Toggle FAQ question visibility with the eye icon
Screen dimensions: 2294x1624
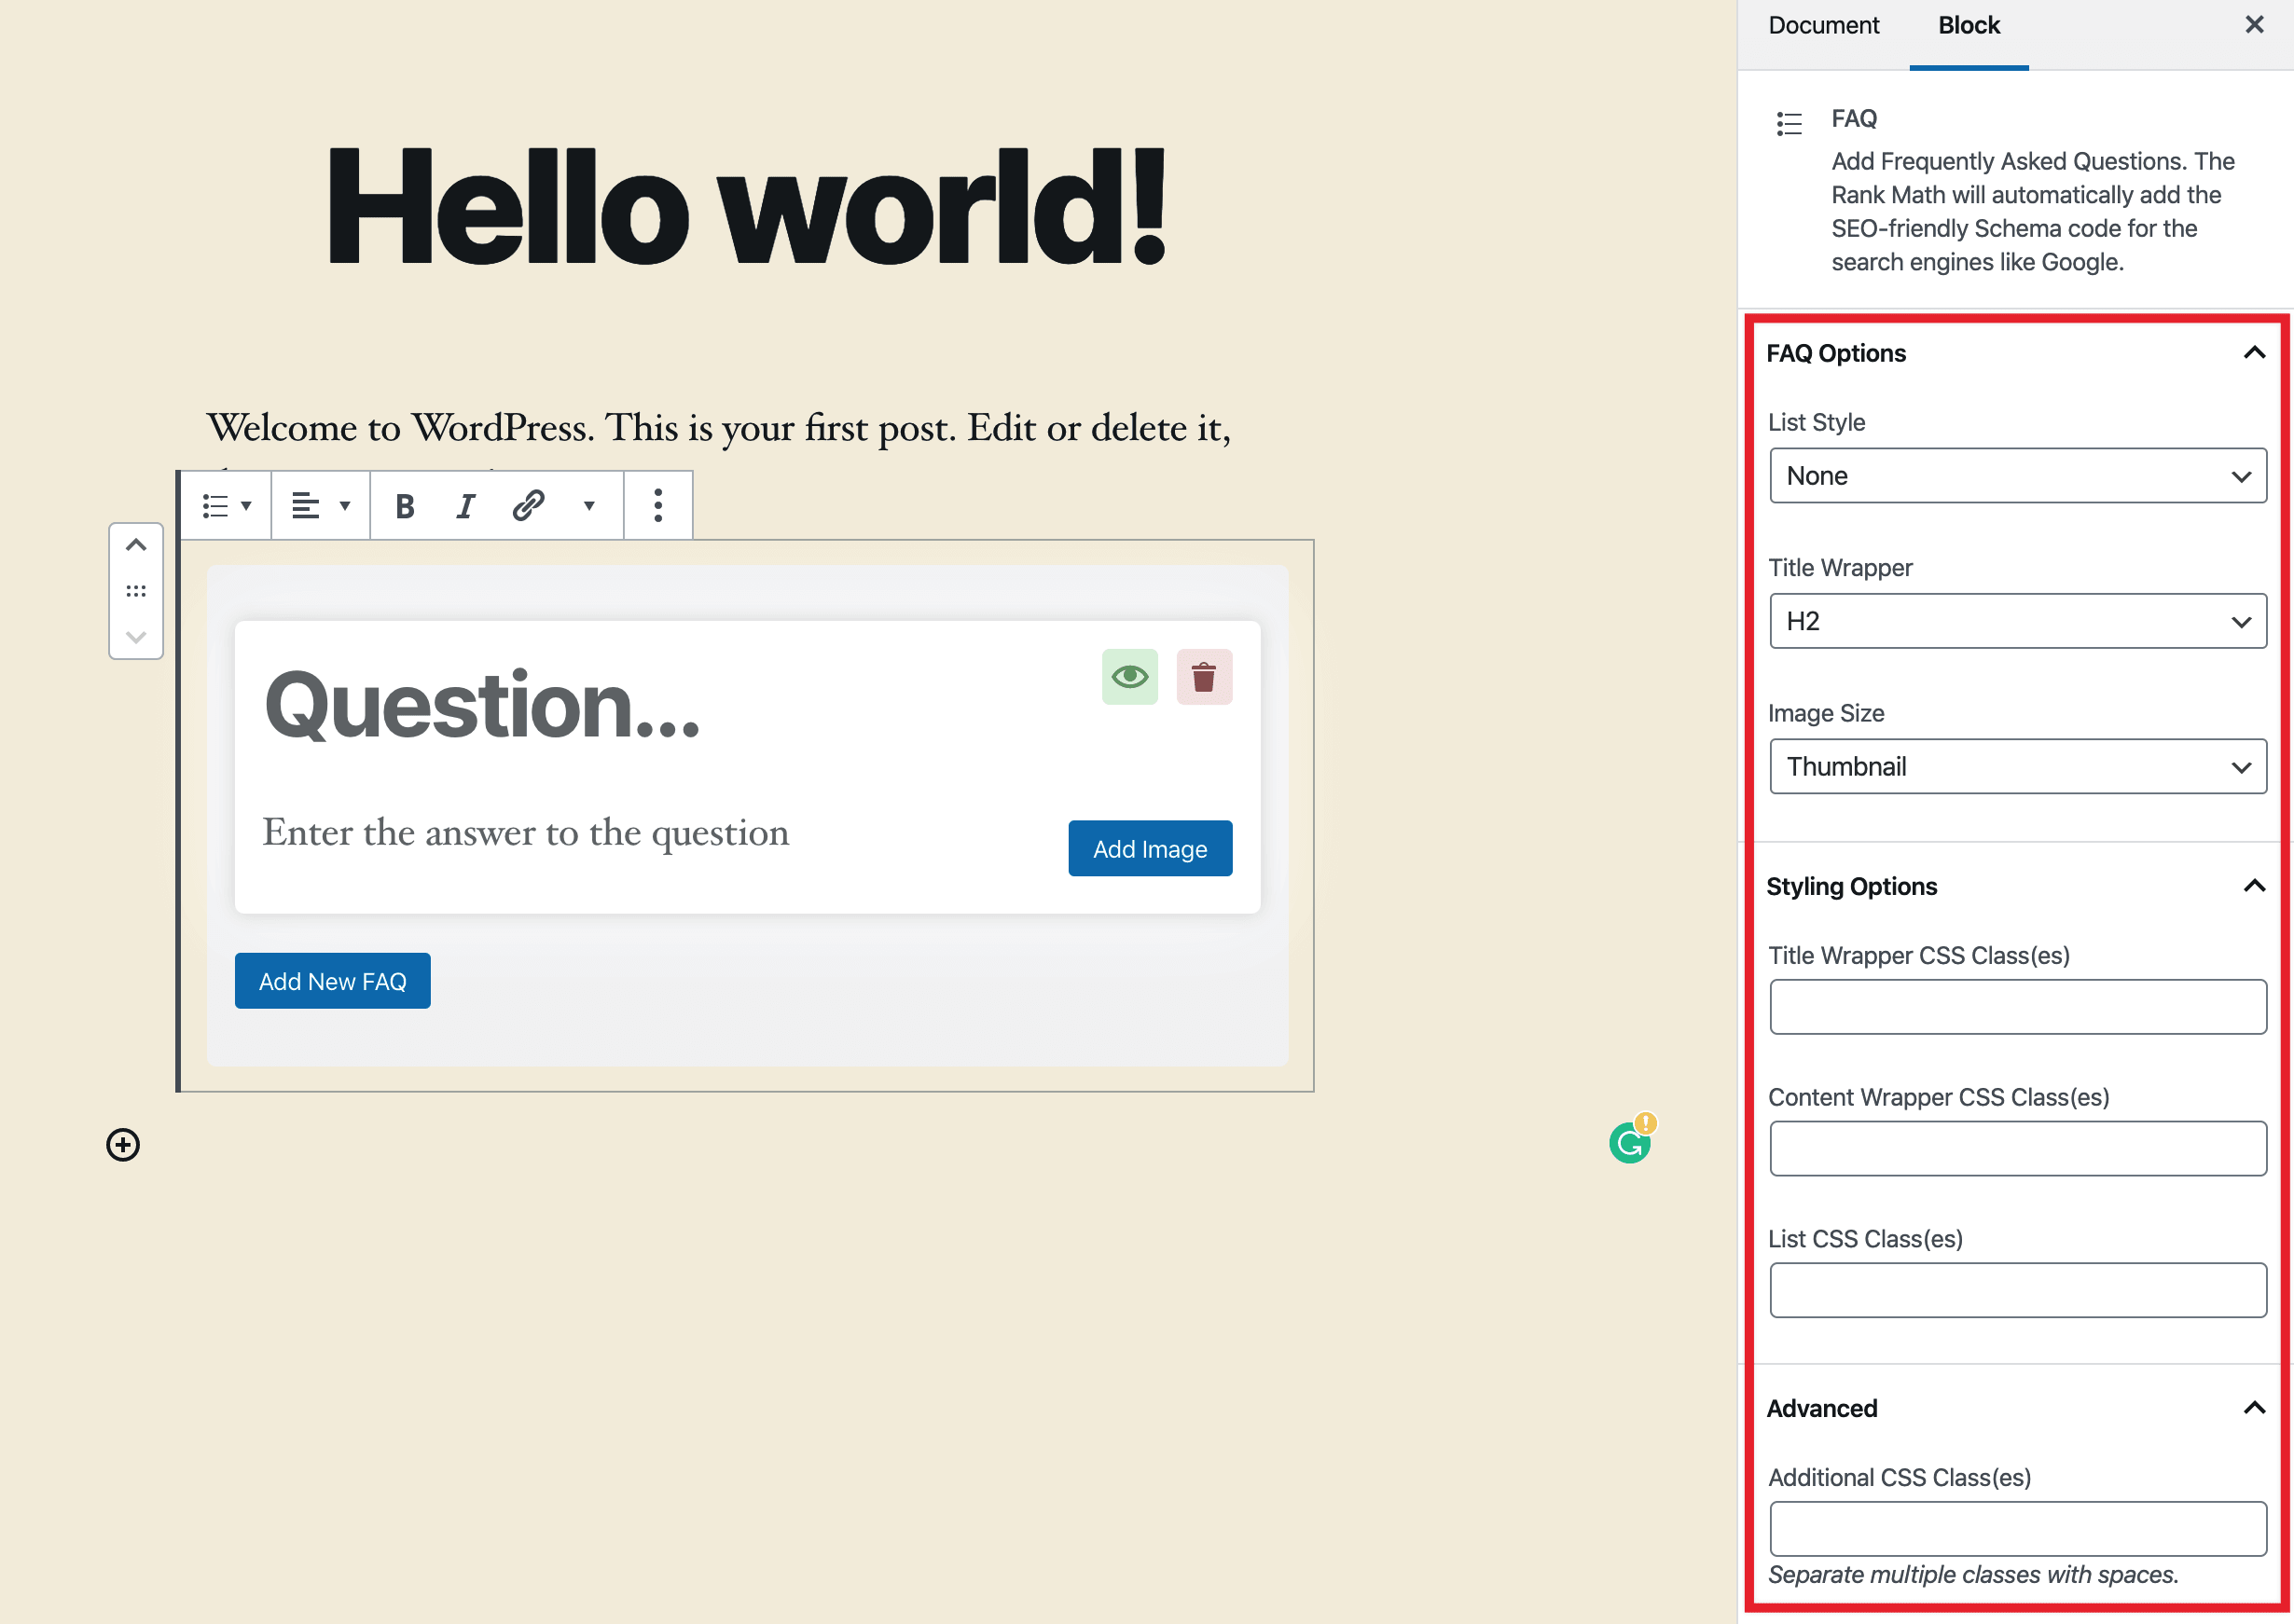pos(1130,677)
